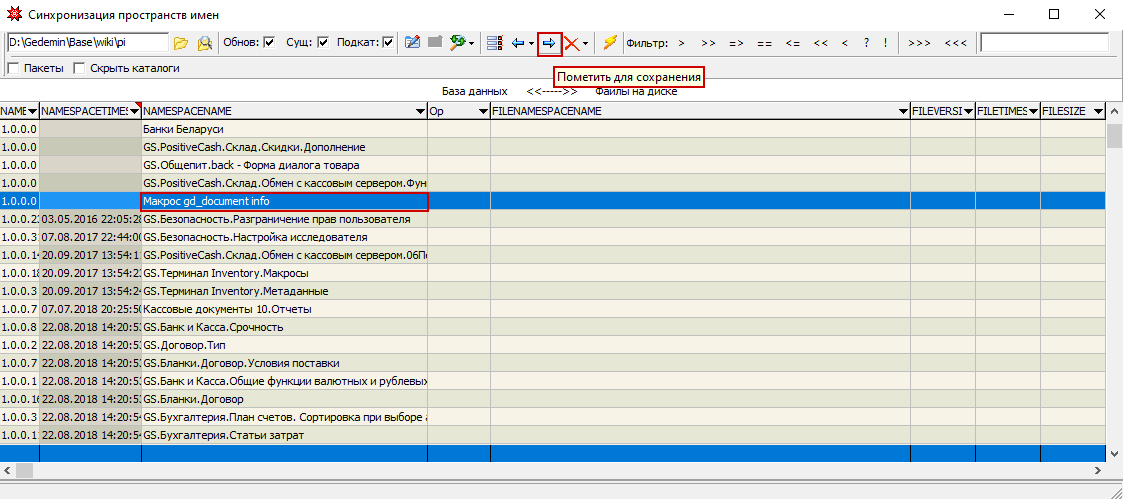Click the red X delete mark icon
This screenshot has width=1123, height=499.
(x=571, y=43)
